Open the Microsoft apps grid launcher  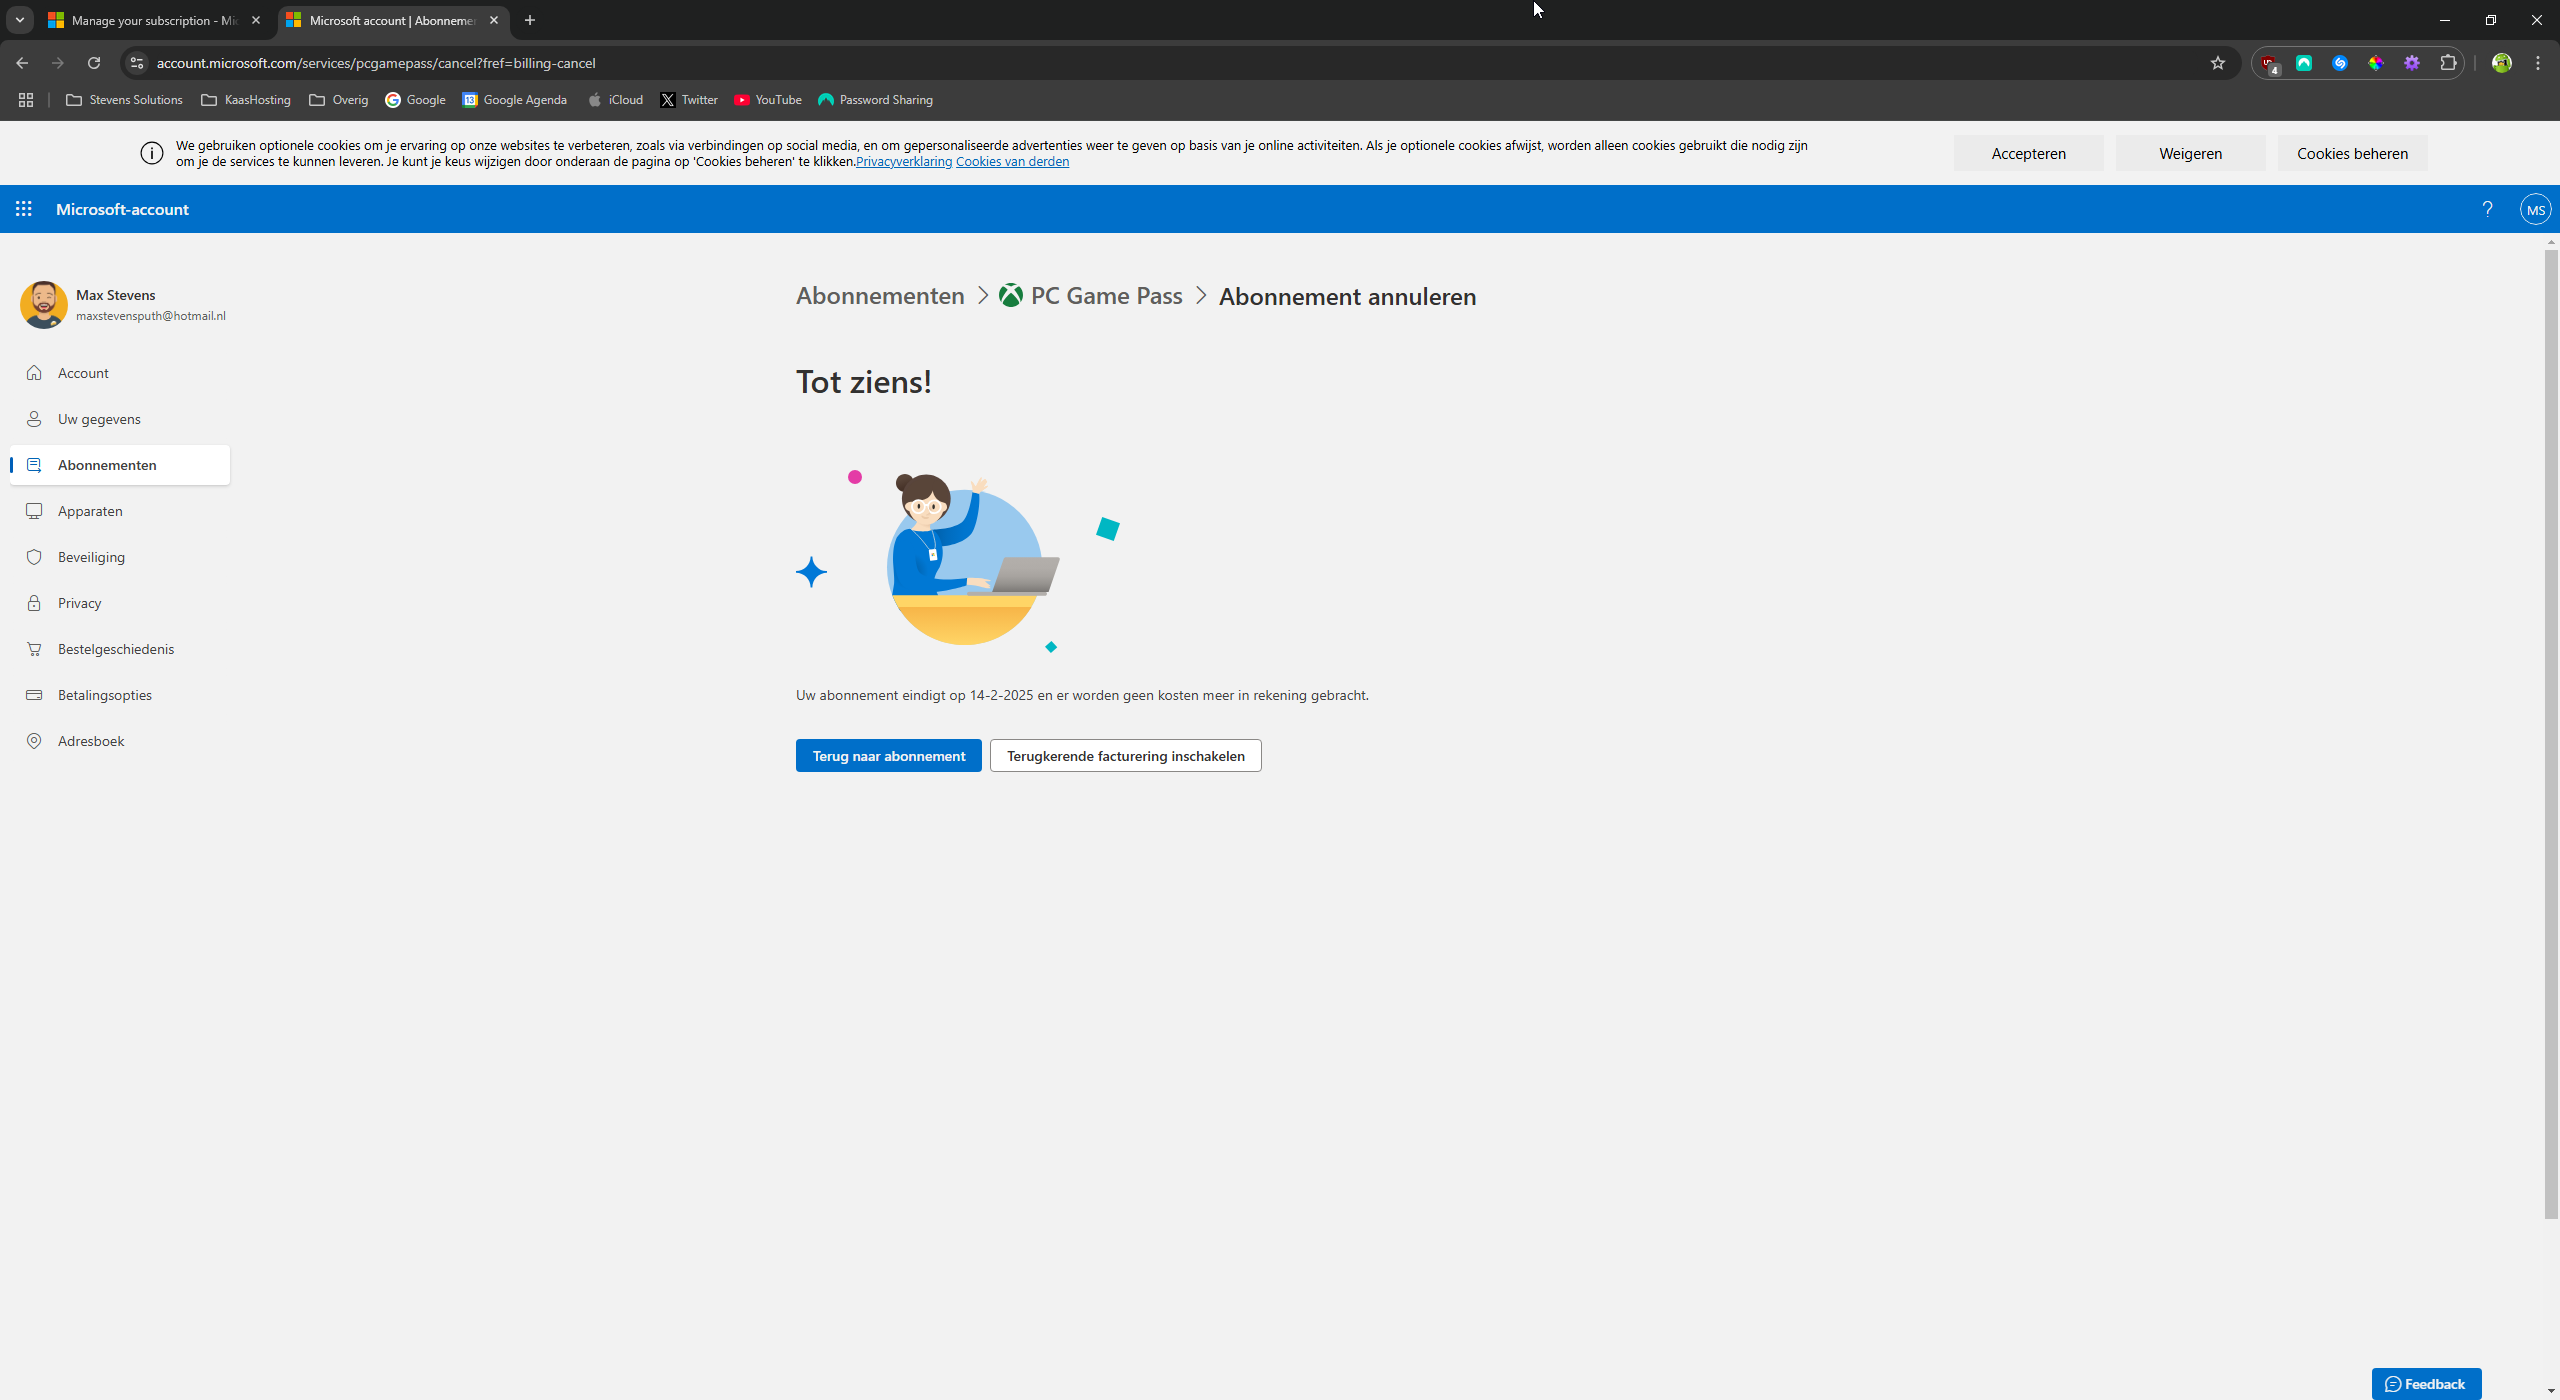pyautogui.click(x=24, y=209)
